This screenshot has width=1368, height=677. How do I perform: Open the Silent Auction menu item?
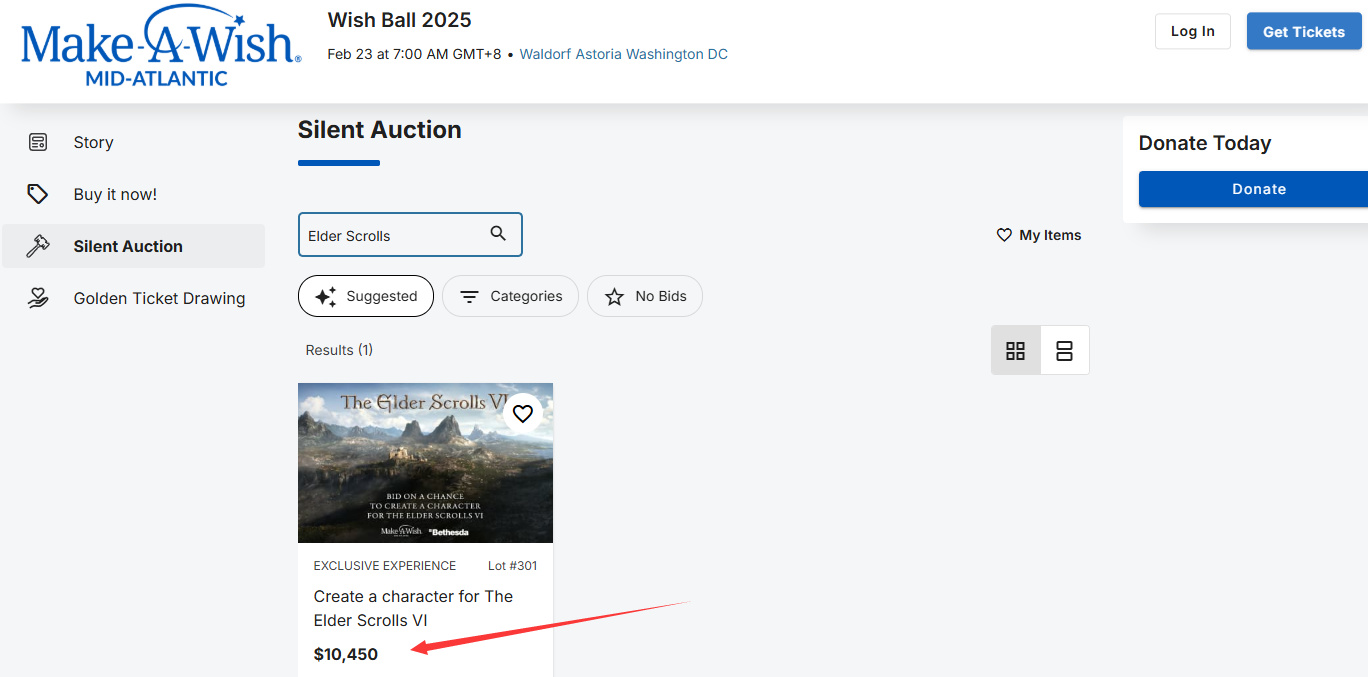click(128, 246)
